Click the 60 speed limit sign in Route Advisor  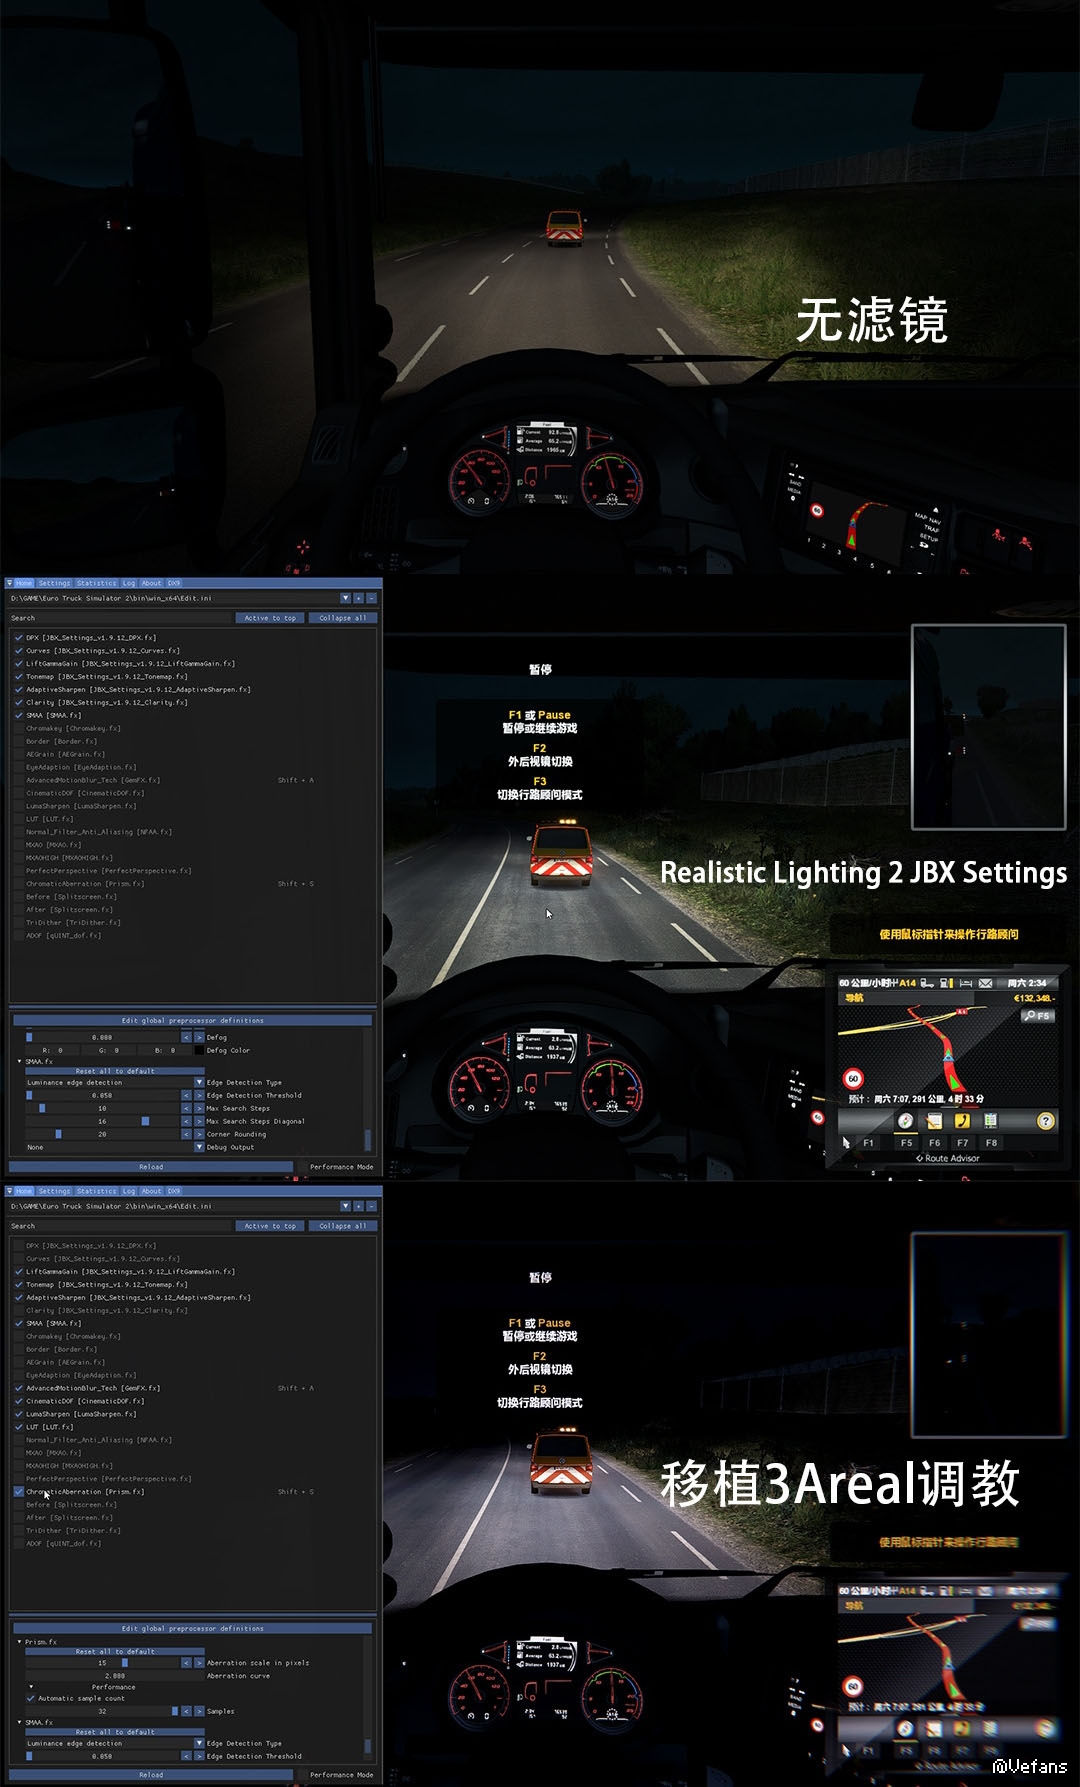click(x=853, y=1079)
